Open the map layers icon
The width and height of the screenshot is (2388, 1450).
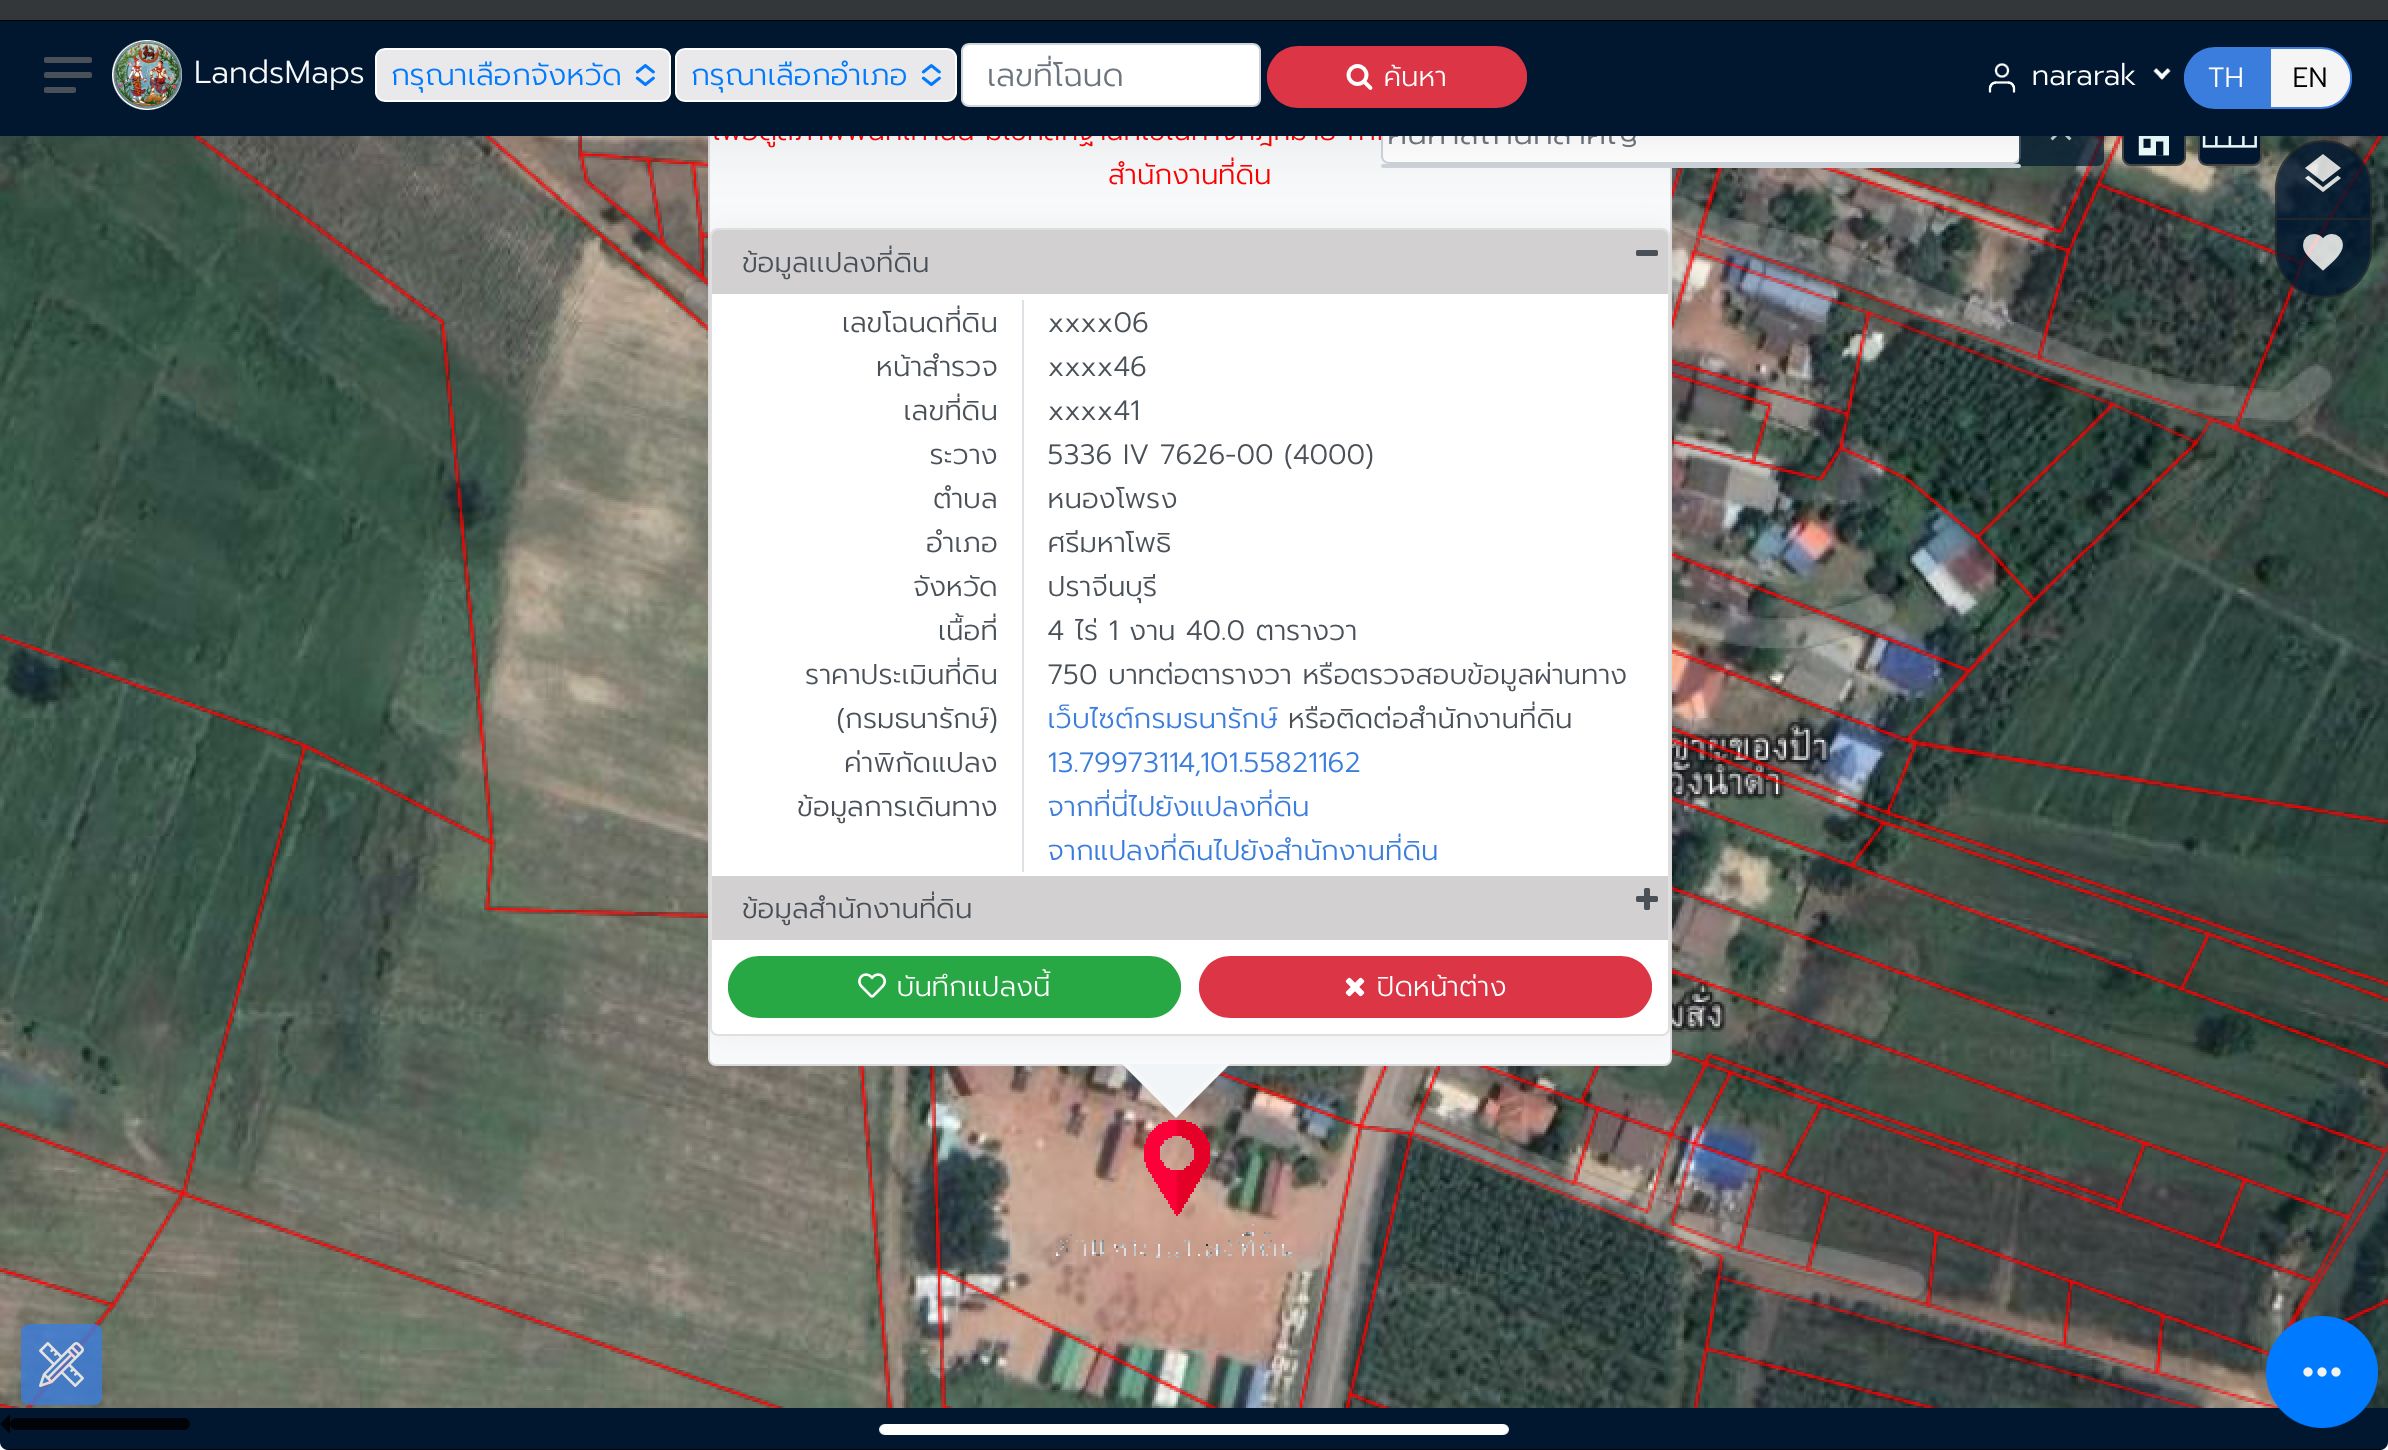click(x=2322, y=175)
